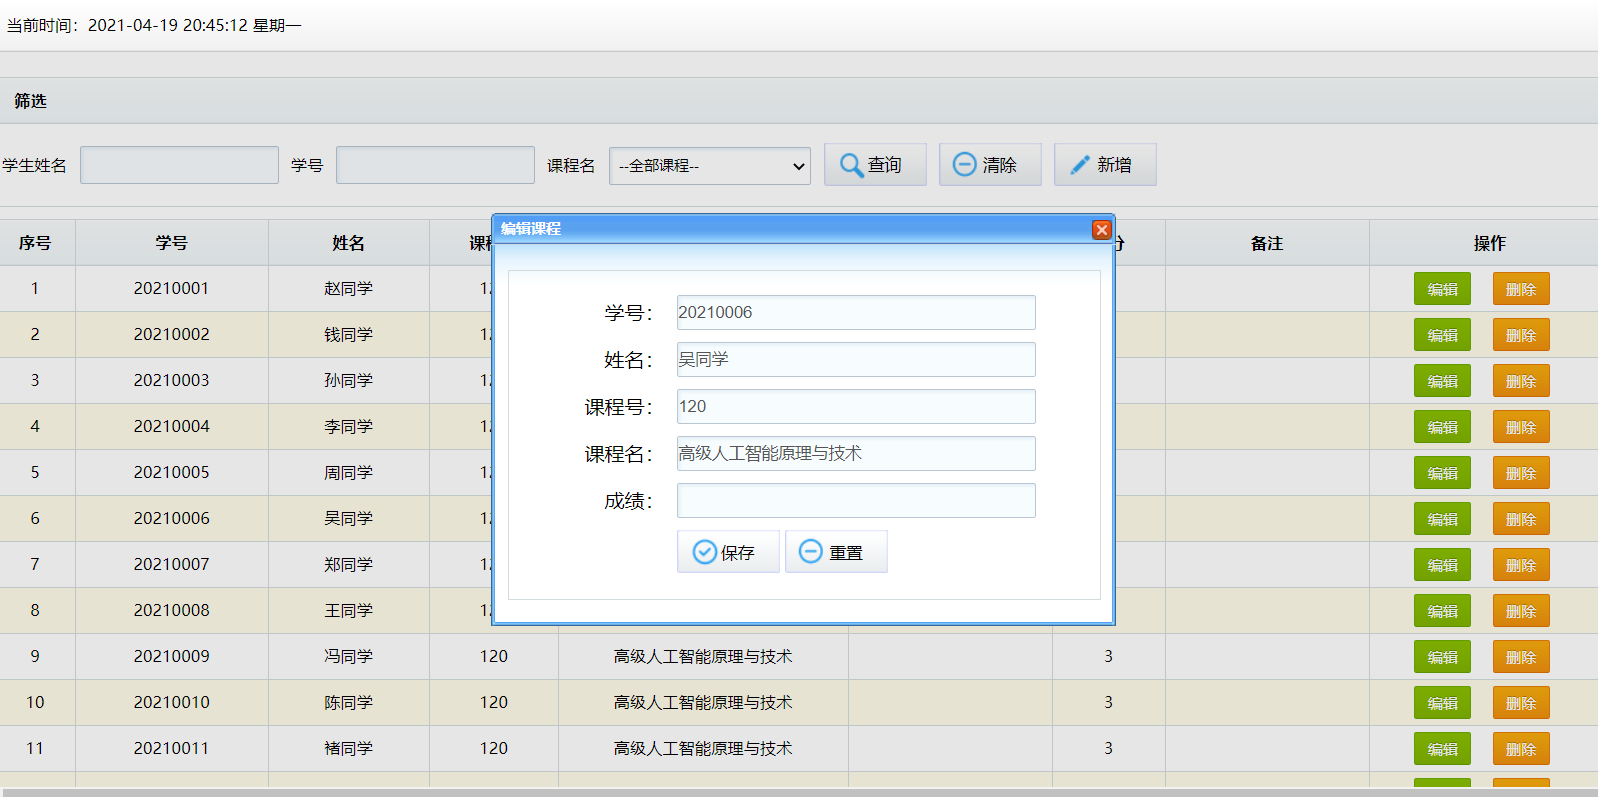Screen dimensions: 1598x797
Task: Click the 备注 column header
Action: click(x=1267, y=243)
